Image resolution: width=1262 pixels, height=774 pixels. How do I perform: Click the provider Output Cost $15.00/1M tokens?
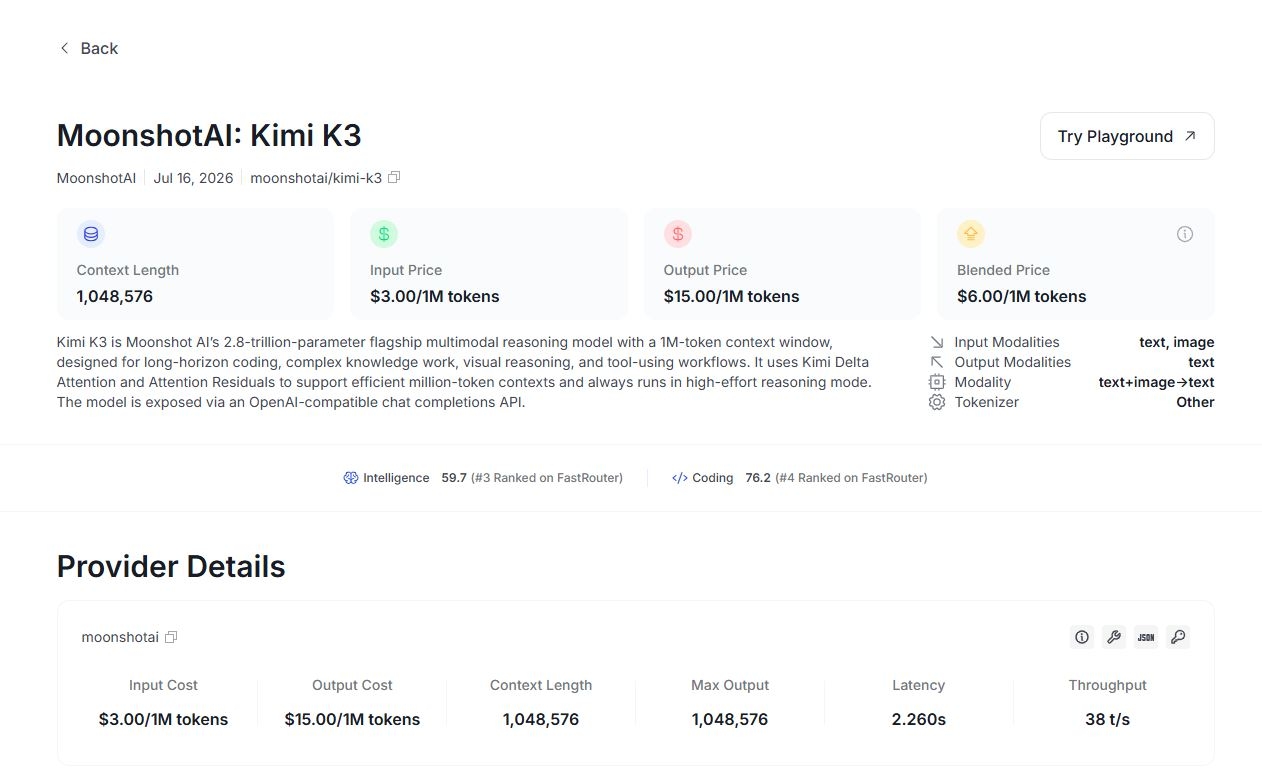click(x=352, y=719)
